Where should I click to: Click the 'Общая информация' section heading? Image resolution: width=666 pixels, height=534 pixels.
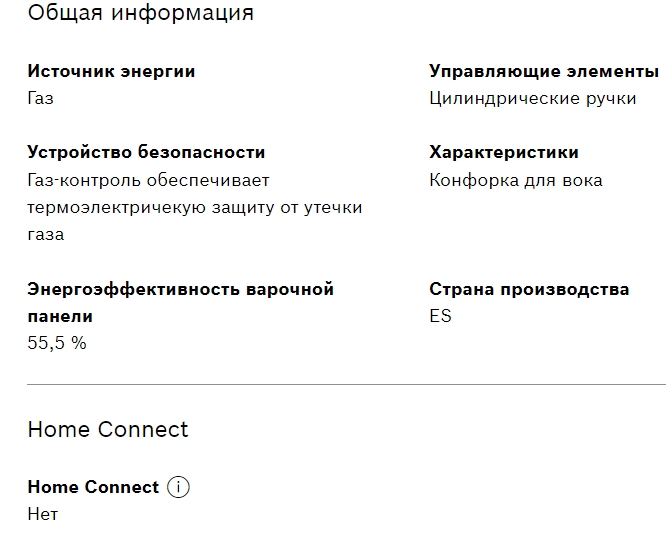[140, 13]
